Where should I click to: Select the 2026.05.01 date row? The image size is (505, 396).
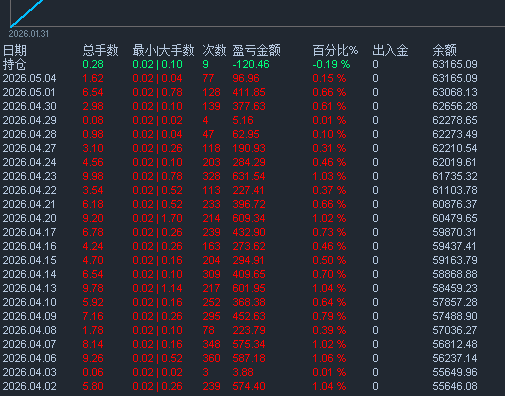tap(29, 92)
